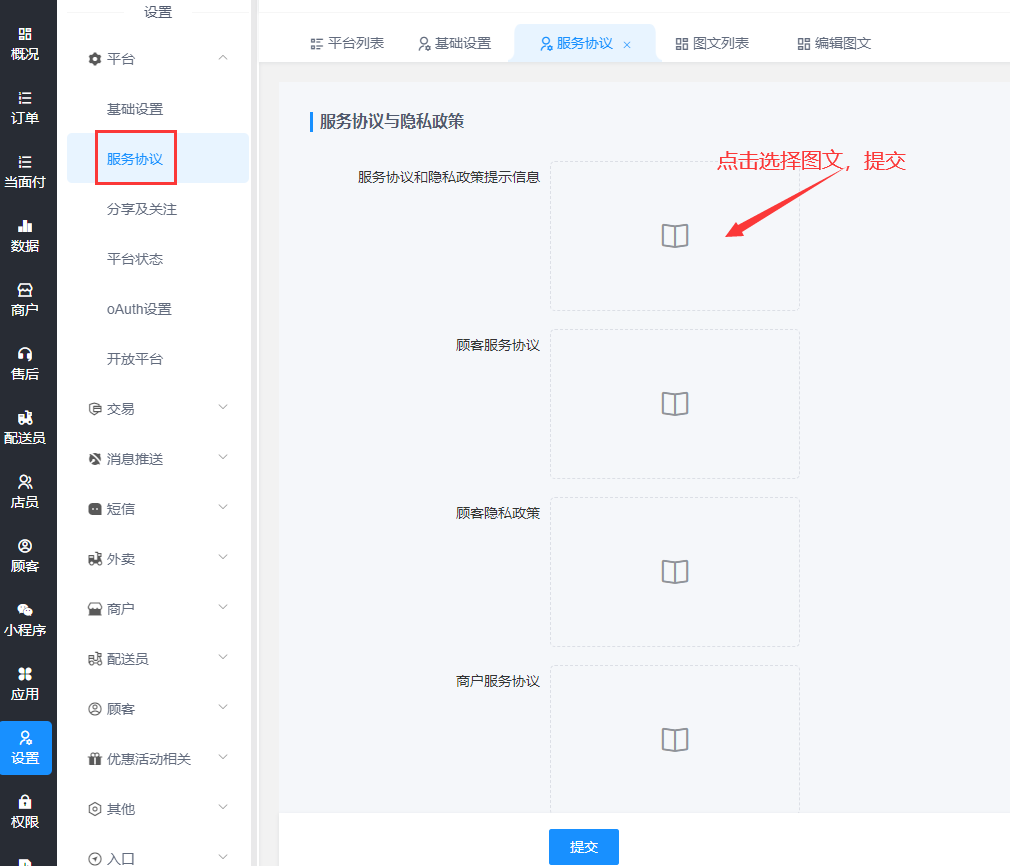Expand the 短信 SMS menu group
The height and width of the screenshot is (866, 1010).
click(x=222, y=508)
